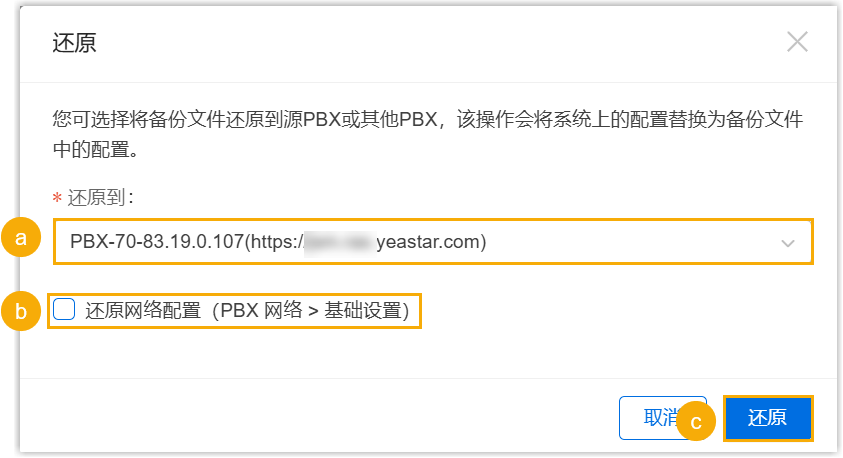843x458 pixels.
Task: Click the 还原 dialog title
Action: [74, 42]
